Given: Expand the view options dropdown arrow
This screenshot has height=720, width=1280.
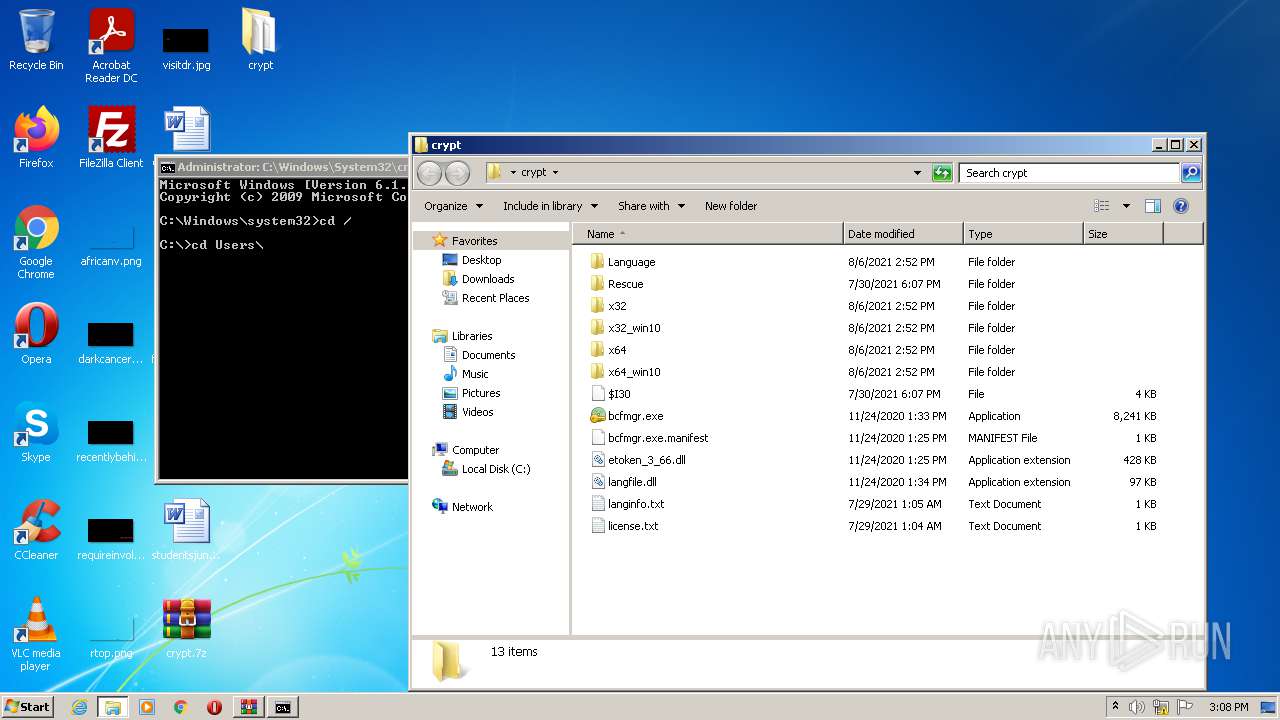Looking at the screenshot, I should (1126, 206).
